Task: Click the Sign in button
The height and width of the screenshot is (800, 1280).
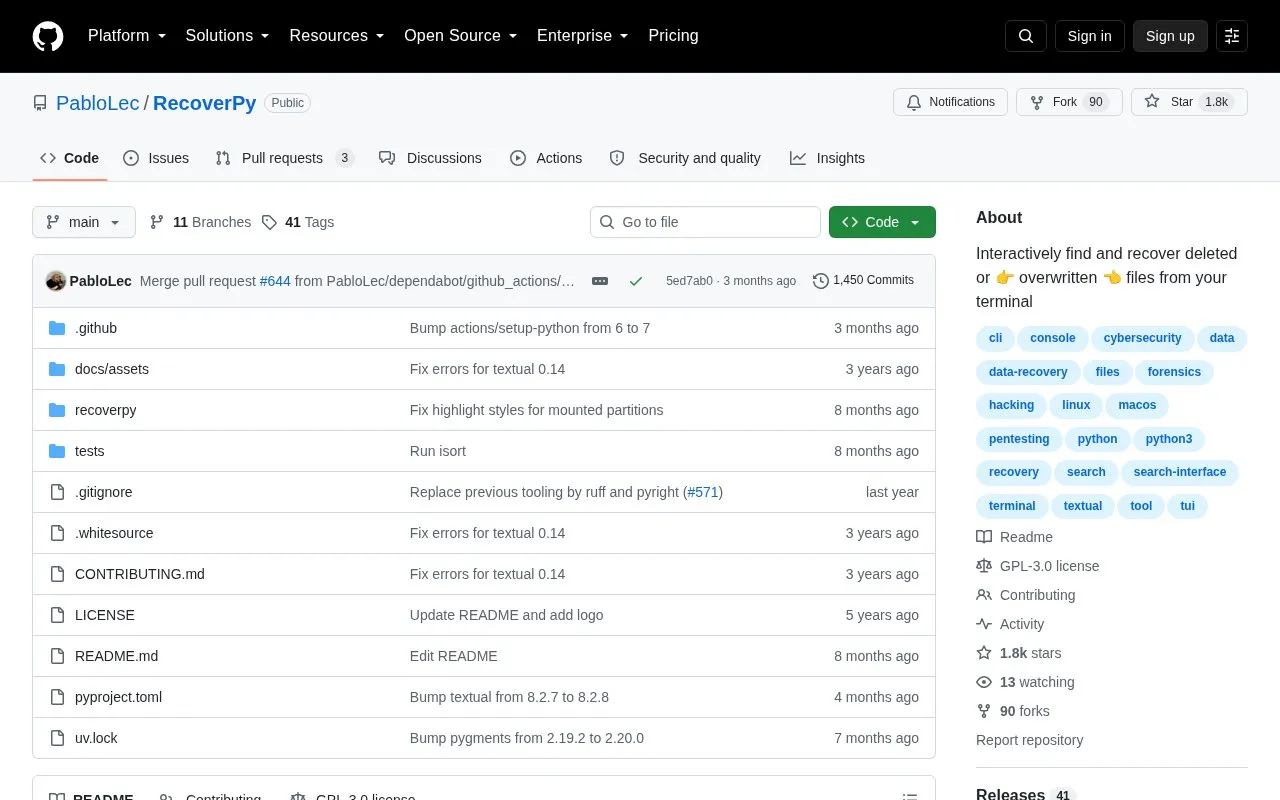Action: [1089, 36]
